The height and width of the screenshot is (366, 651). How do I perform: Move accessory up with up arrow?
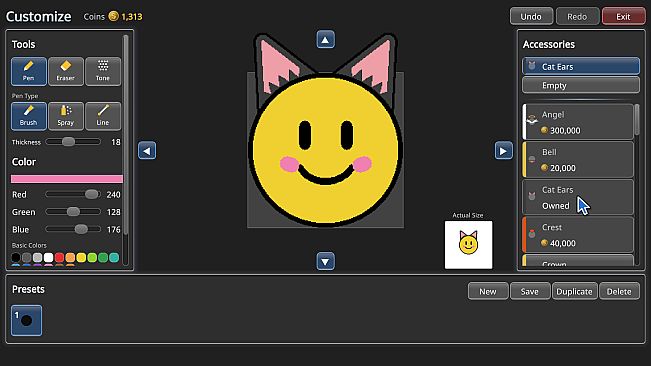326,40
